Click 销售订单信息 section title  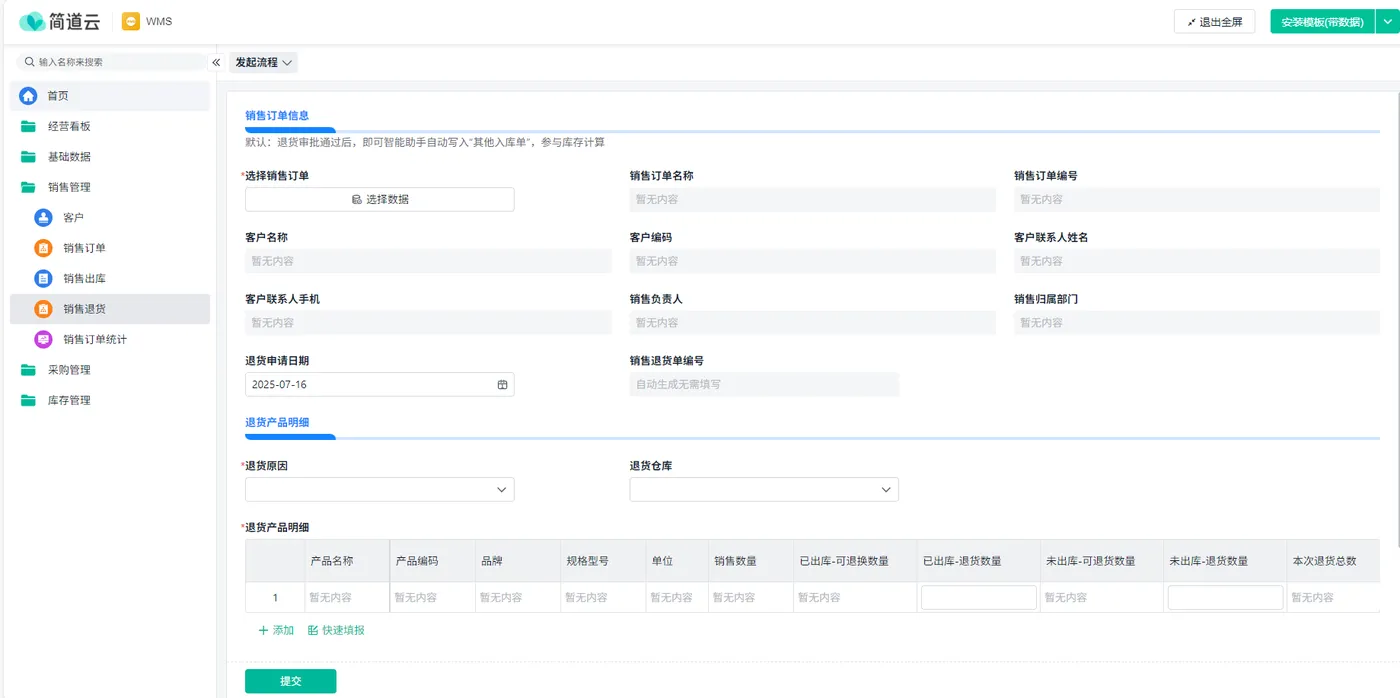coord(277,116)
